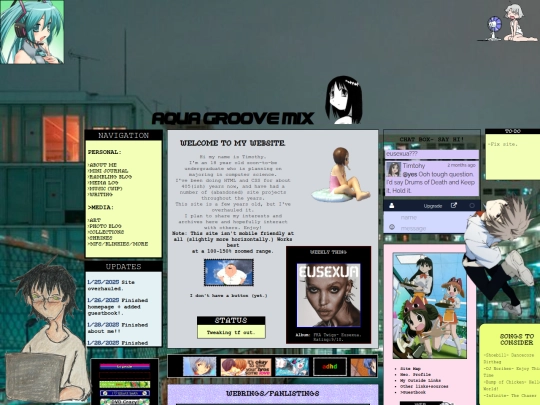The height and width of the screenshot is (405, 540).
Task: Open the >Guestbook link
Action: click(413, 392)
